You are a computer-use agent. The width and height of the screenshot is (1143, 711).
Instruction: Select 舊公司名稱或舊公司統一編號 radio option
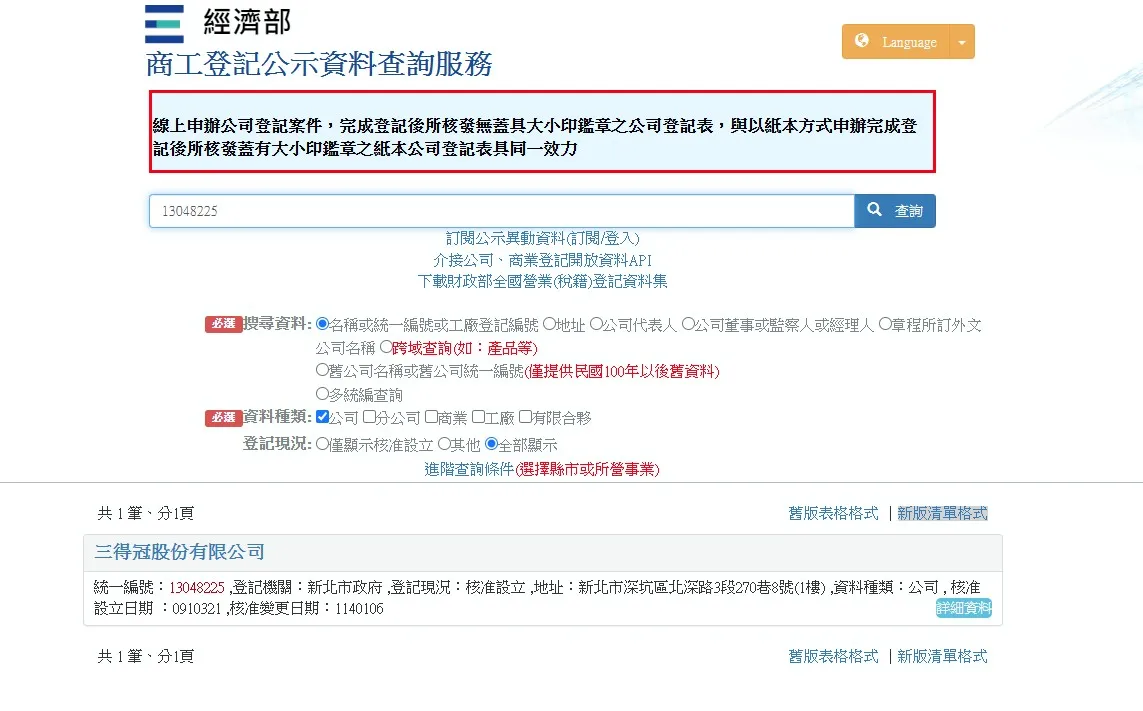tap(322, 370)
